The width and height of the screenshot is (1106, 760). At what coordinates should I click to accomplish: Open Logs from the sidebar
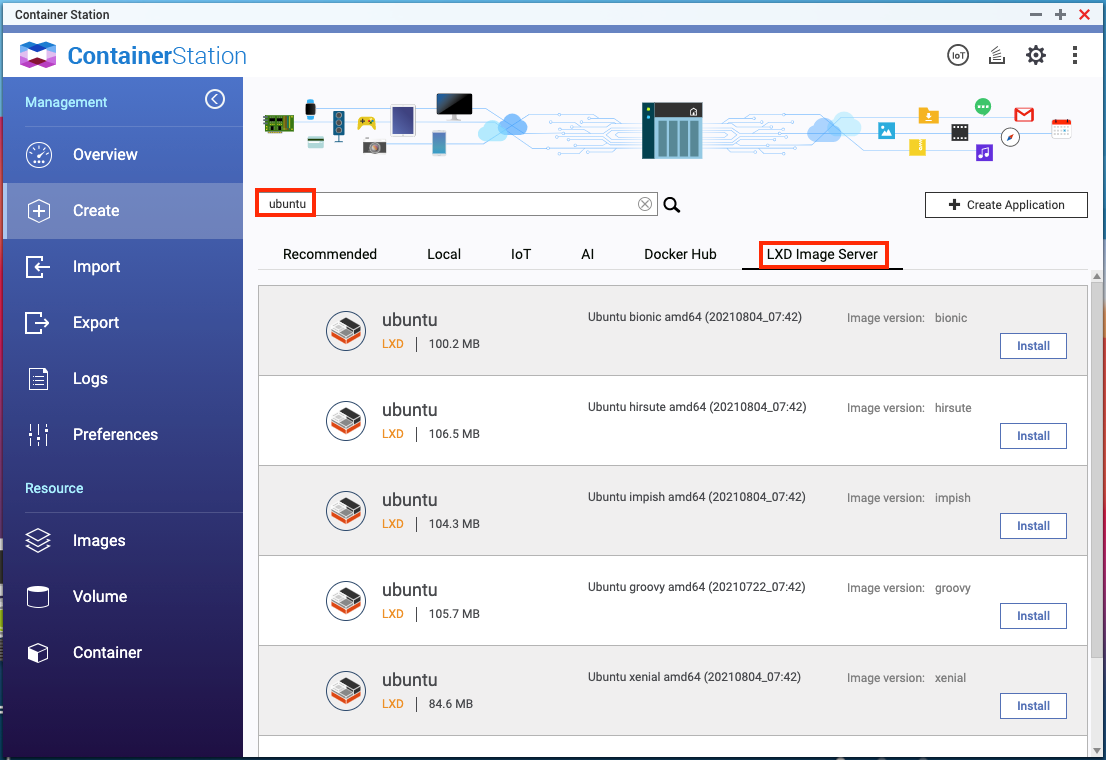pyautogui.click(x=90, y=379)
